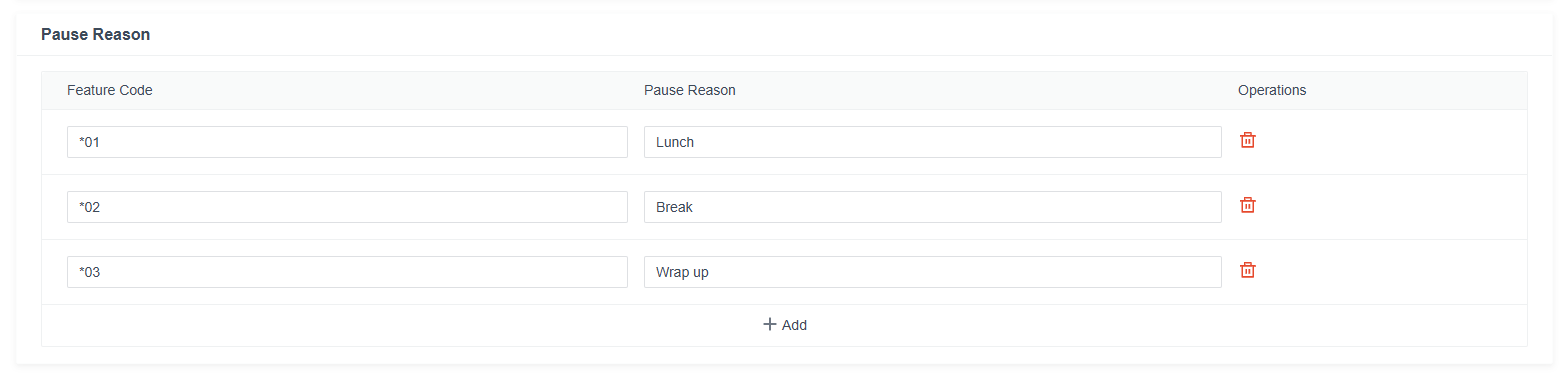
Task: Delete the Break pause reason row
Action: coord(1247,206)
